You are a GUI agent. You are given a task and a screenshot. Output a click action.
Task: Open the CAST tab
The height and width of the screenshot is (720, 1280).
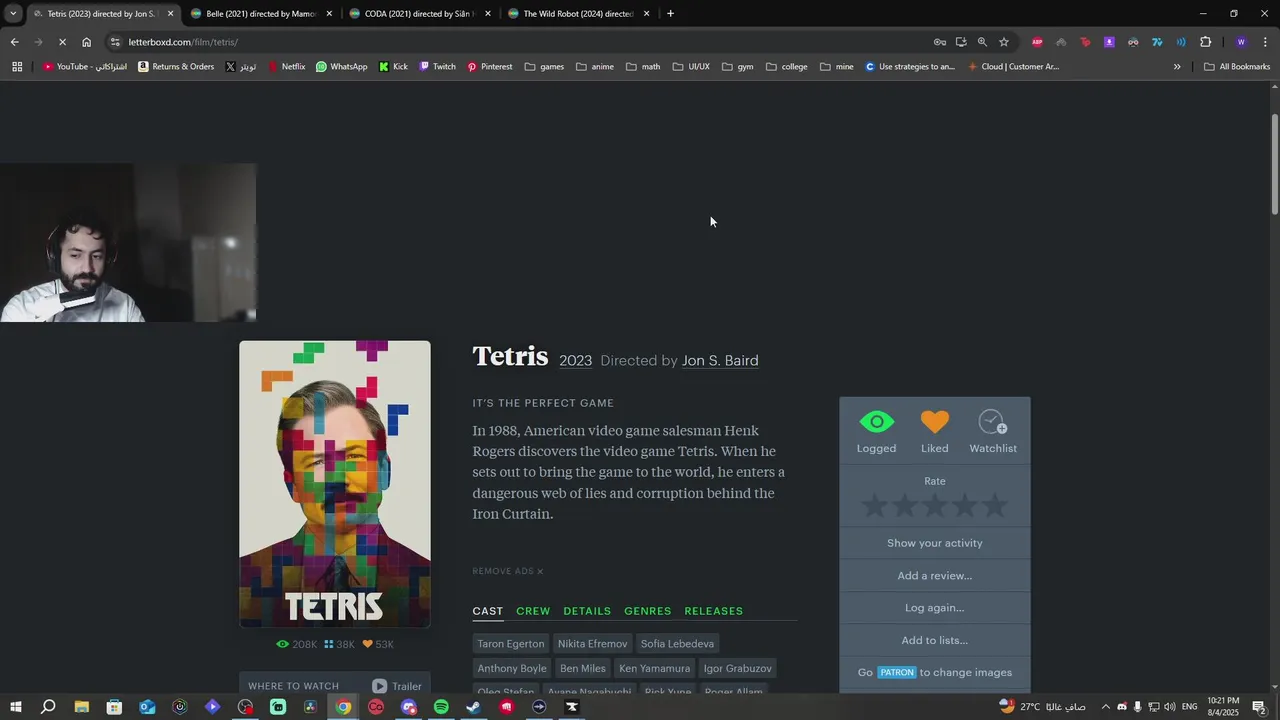click(488, 611)
